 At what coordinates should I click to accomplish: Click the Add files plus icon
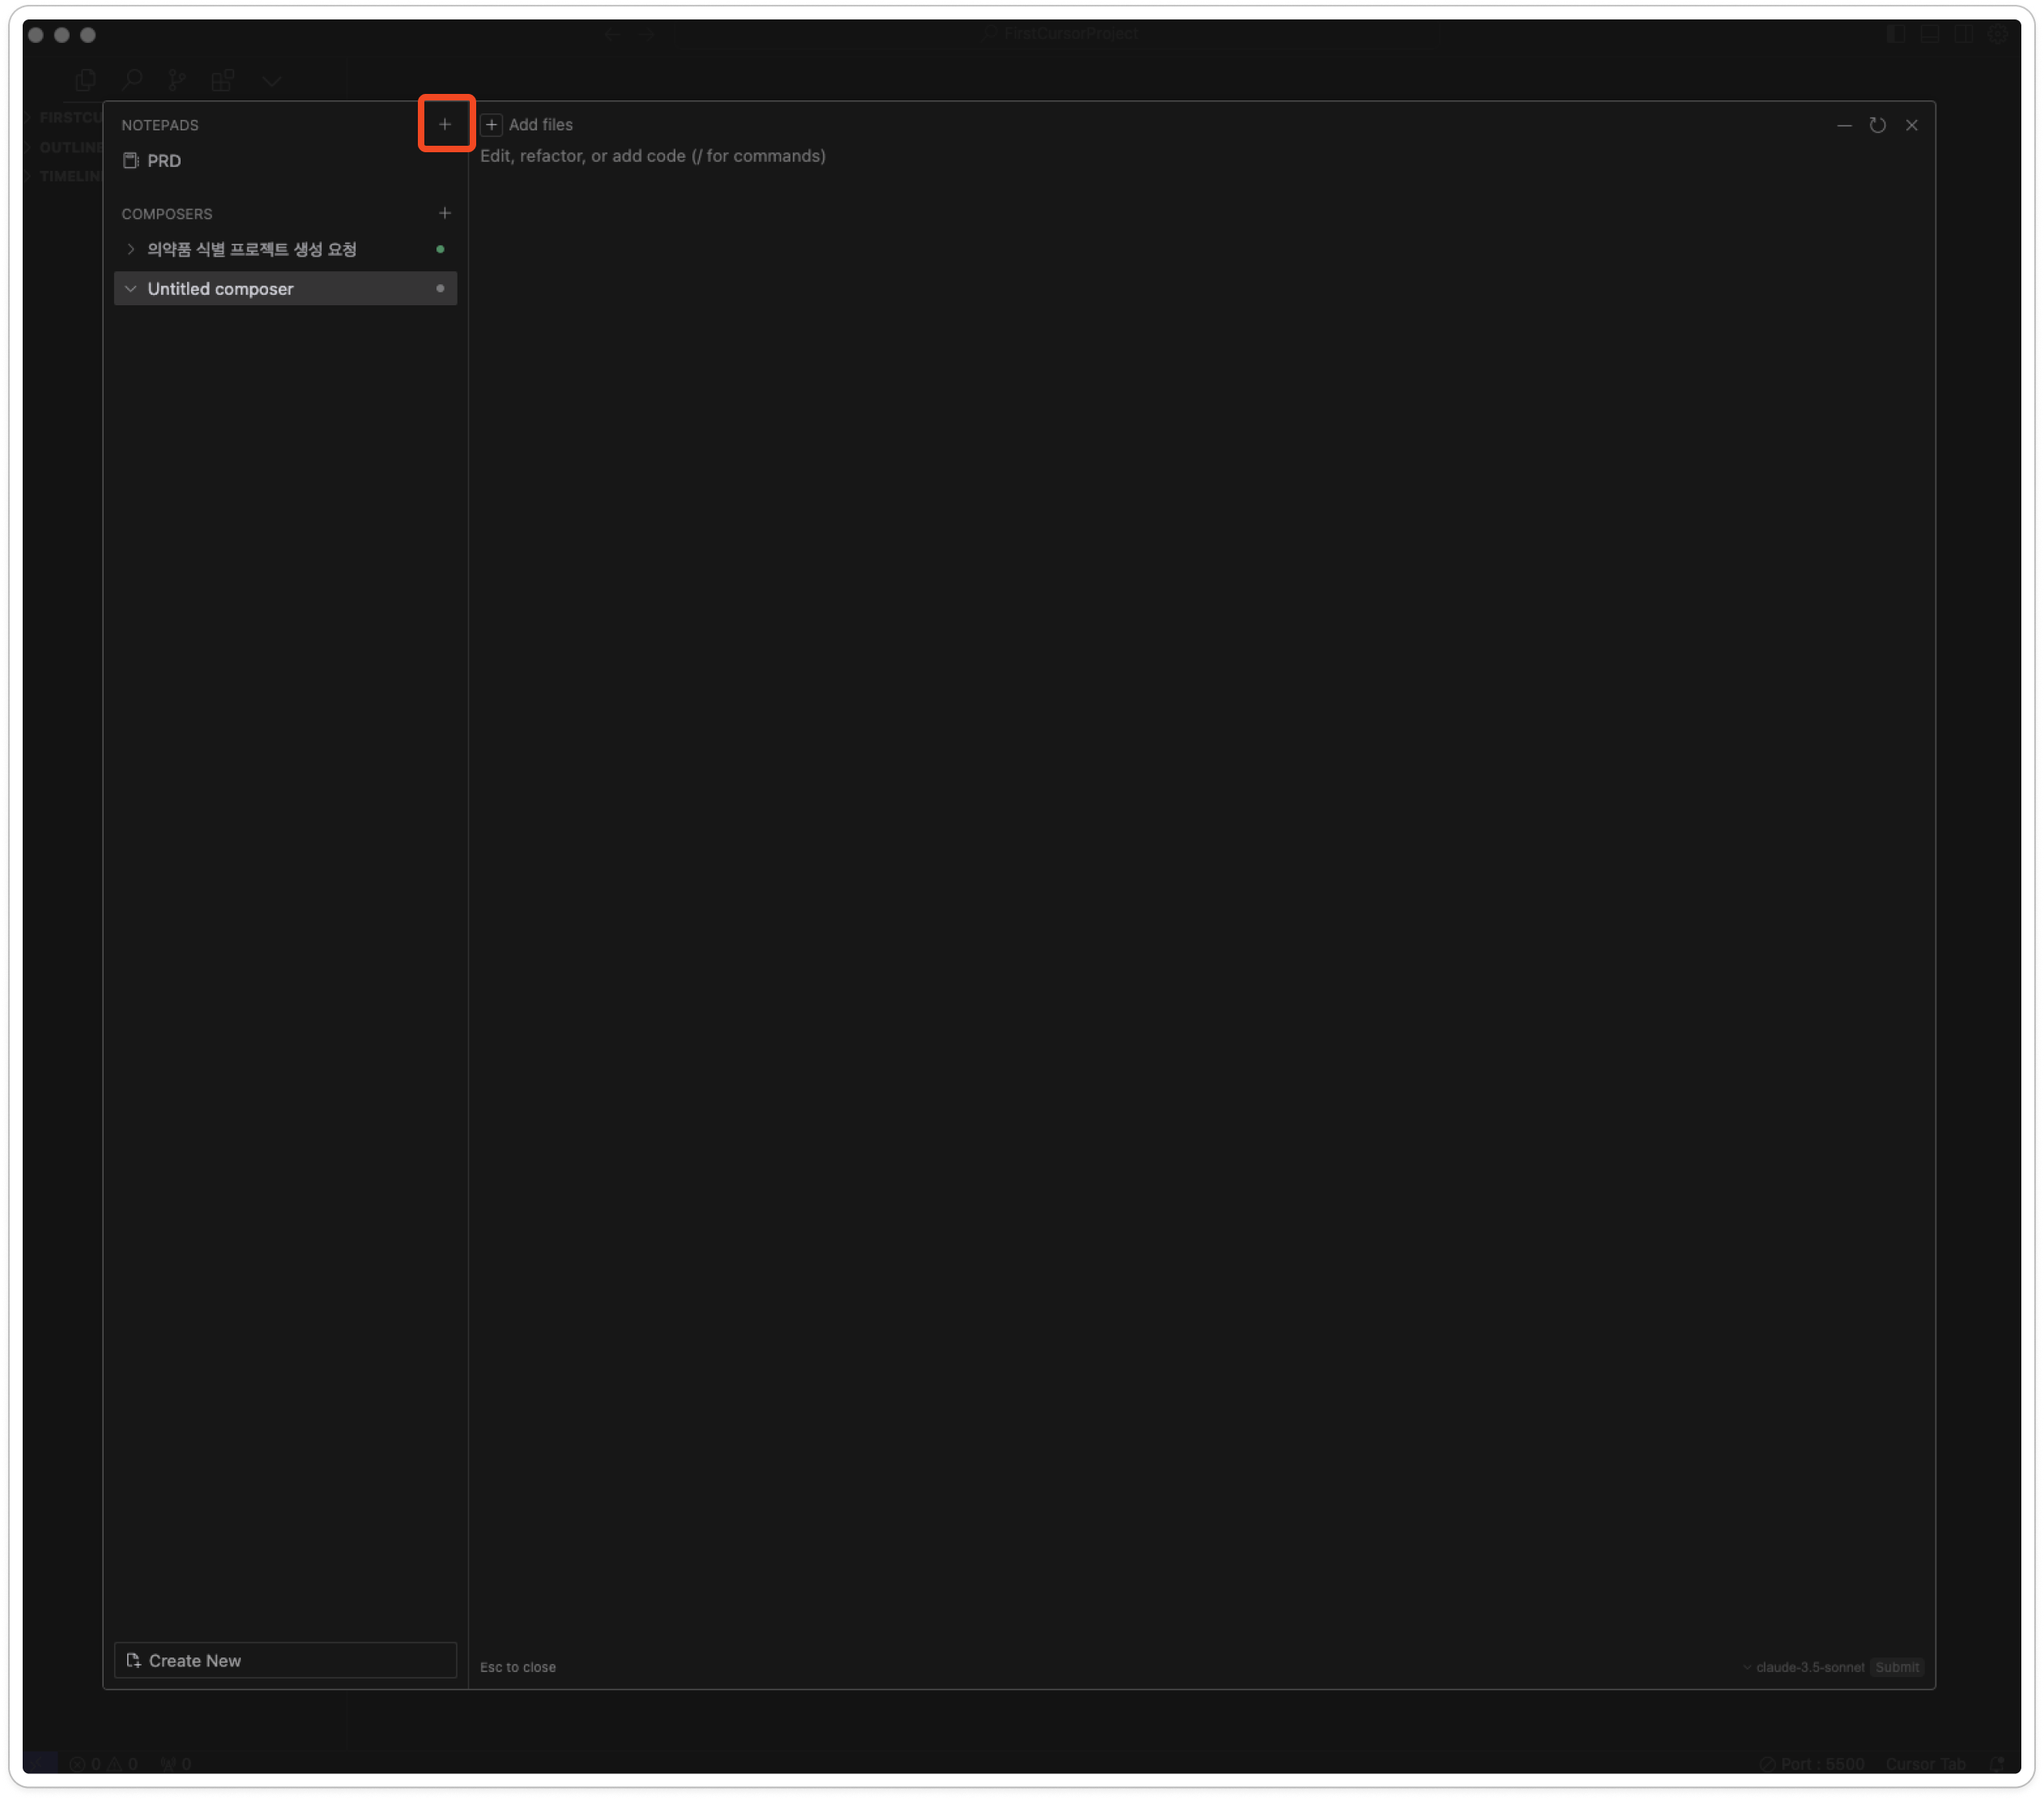491,125
